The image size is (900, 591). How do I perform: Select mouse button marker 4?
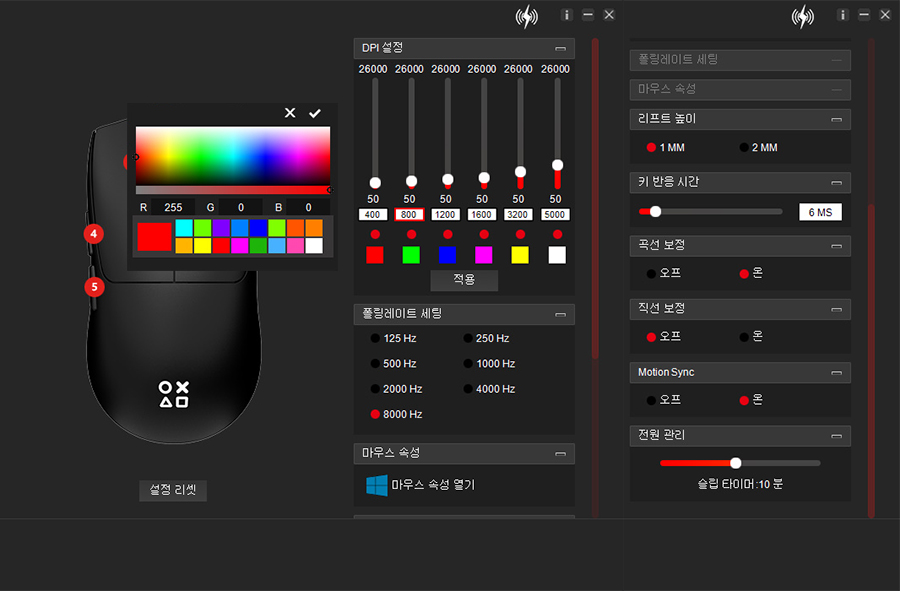point(94,234)
